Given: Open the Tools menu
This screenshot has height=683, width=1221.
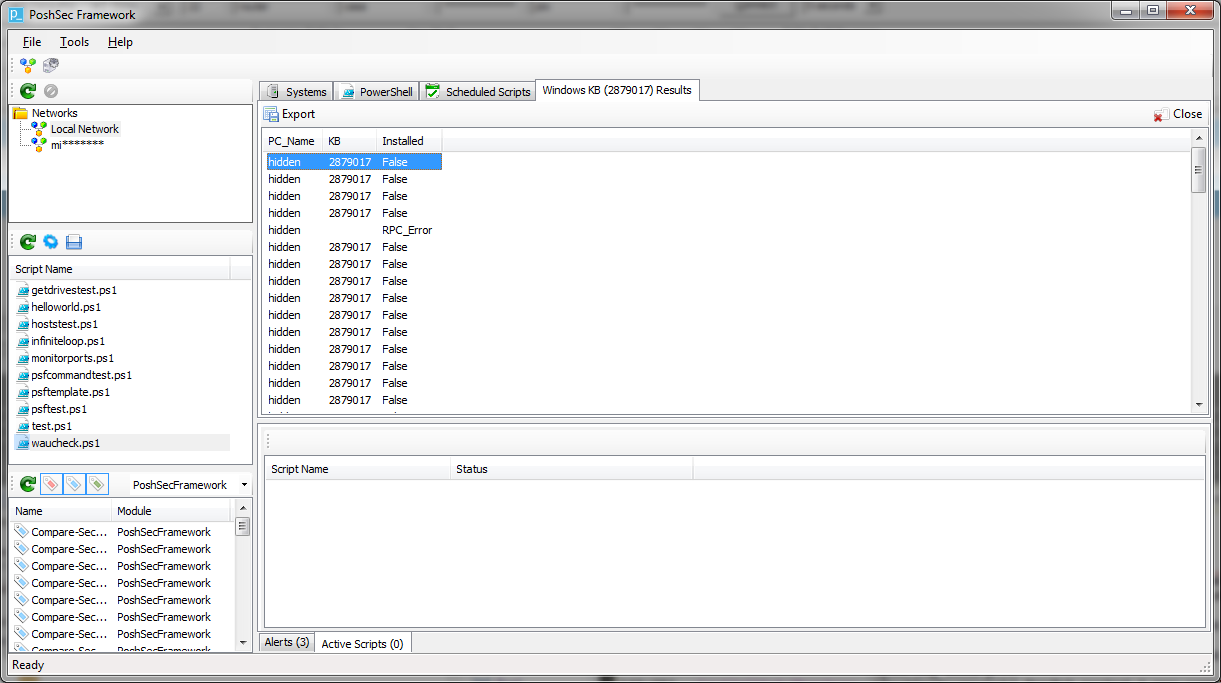Looking at the screenshot, I should (74, 42).
